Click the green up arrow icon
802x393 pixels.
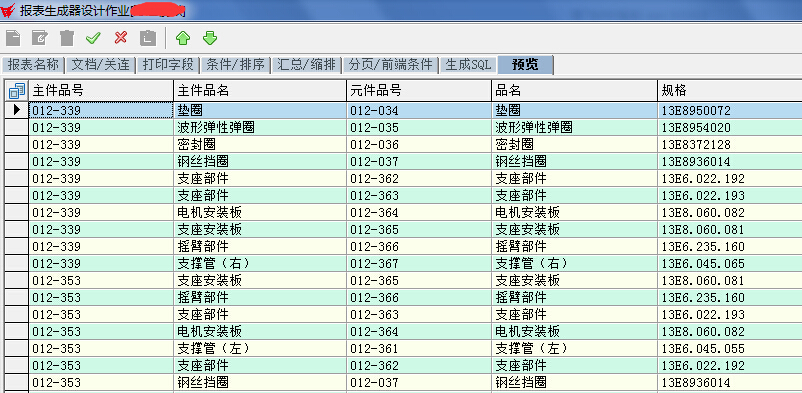183,38
